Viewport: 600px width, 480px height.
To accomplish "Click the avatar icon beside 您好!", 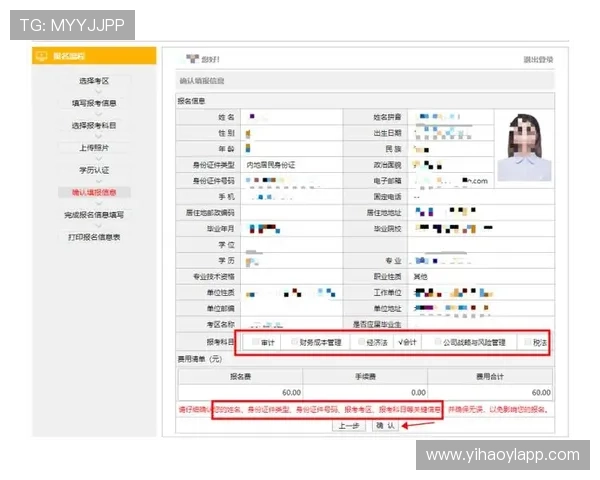I will (x=192, y=59).
